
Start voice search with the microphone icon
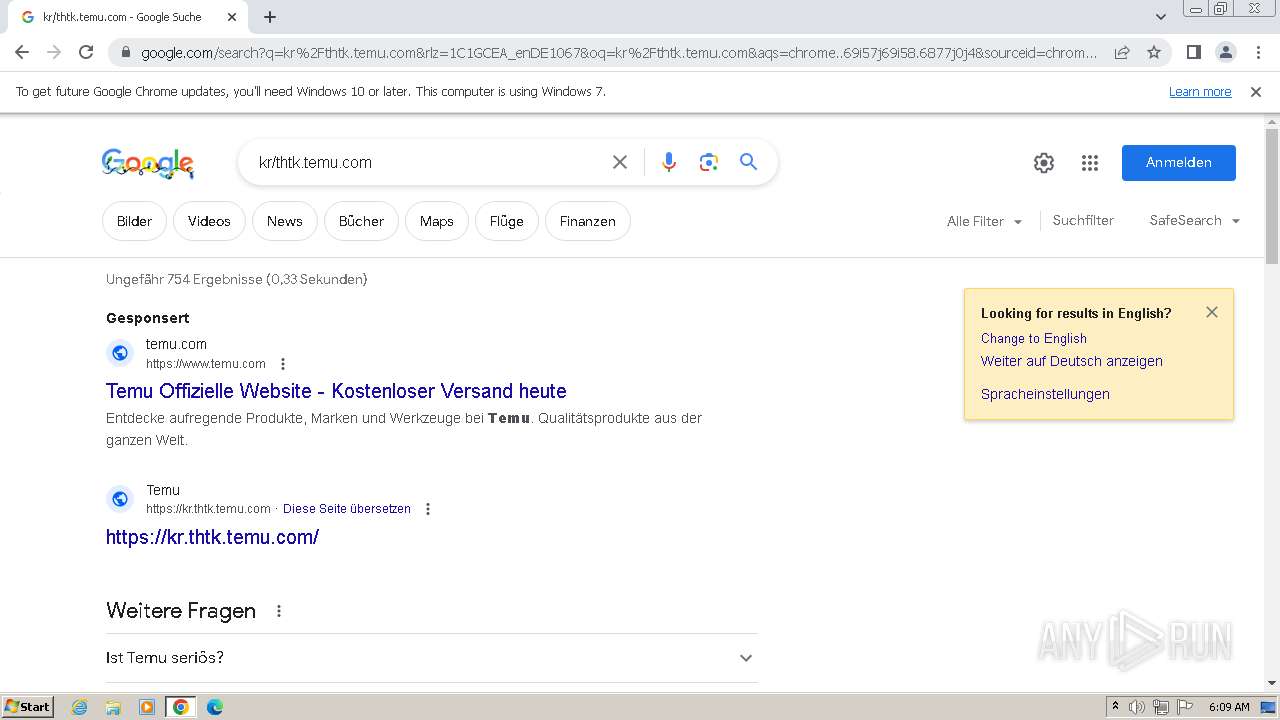(x=669, y=162)
